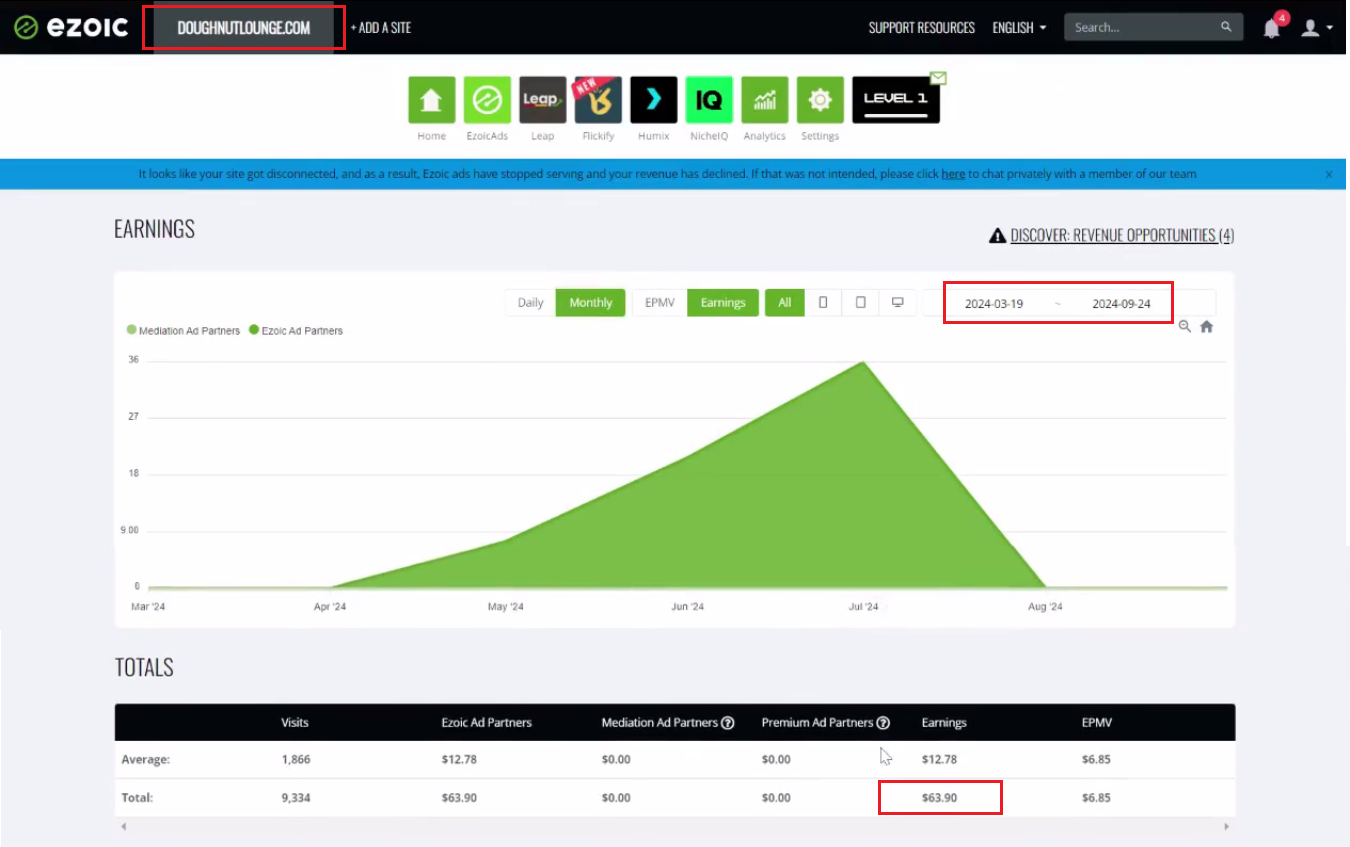
Task: Open the Home dashboard icon
Action: 432,100
